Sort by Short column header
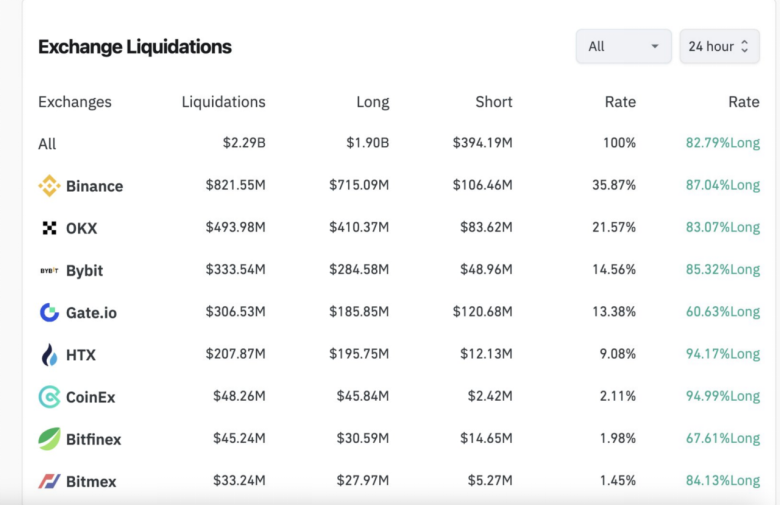 tap(494, 102)
